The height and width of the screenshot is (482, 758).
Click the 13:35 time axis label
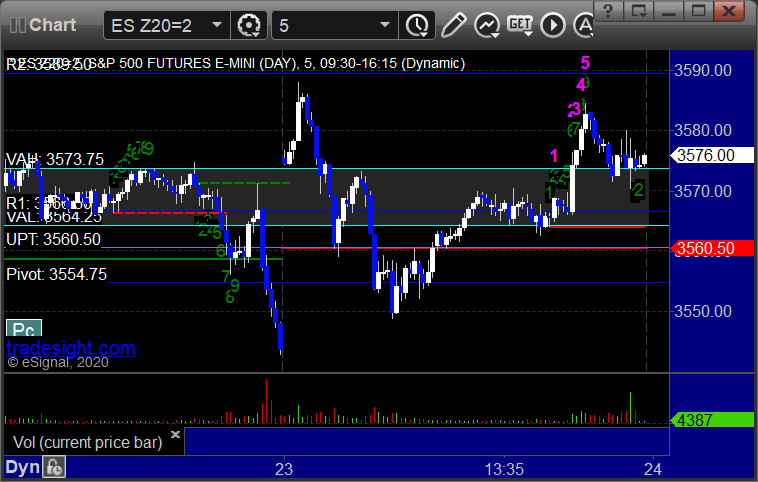[x=504, y=469]
